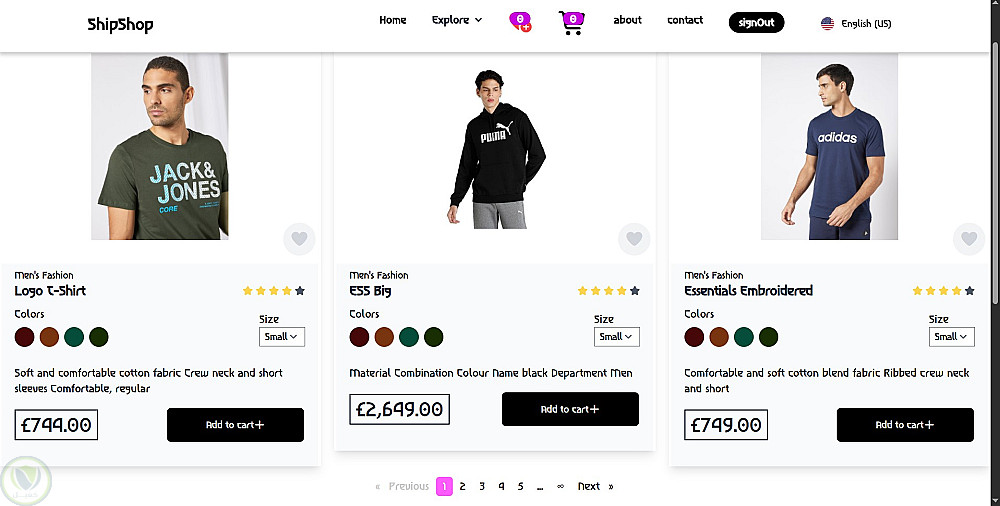Image resolution: width=1000 pixels, height=506 pixels.
Task: Select dark green color for Essentials Embroidered
Action: coord(768,337)
